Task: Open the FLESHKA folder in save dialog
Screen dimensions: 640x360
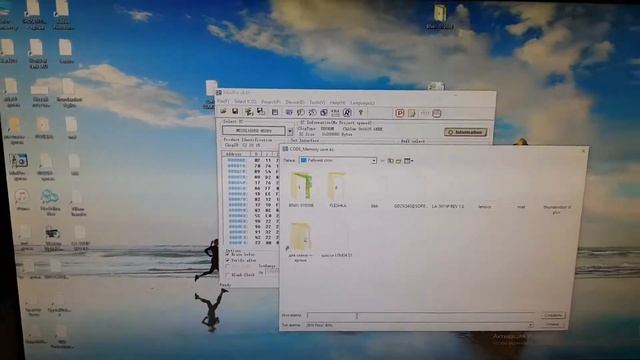Action: [x=338, y=189]
